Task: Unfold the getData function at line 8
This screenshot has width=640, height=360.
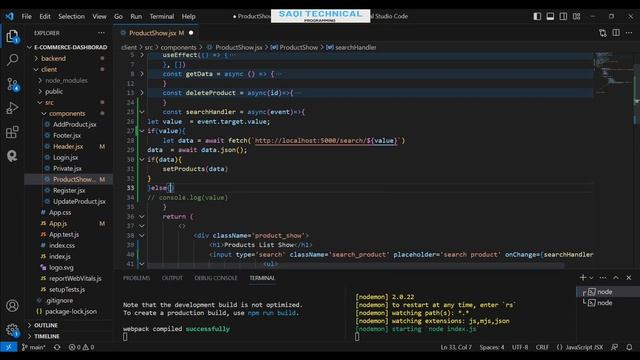Action: [142, 74]
